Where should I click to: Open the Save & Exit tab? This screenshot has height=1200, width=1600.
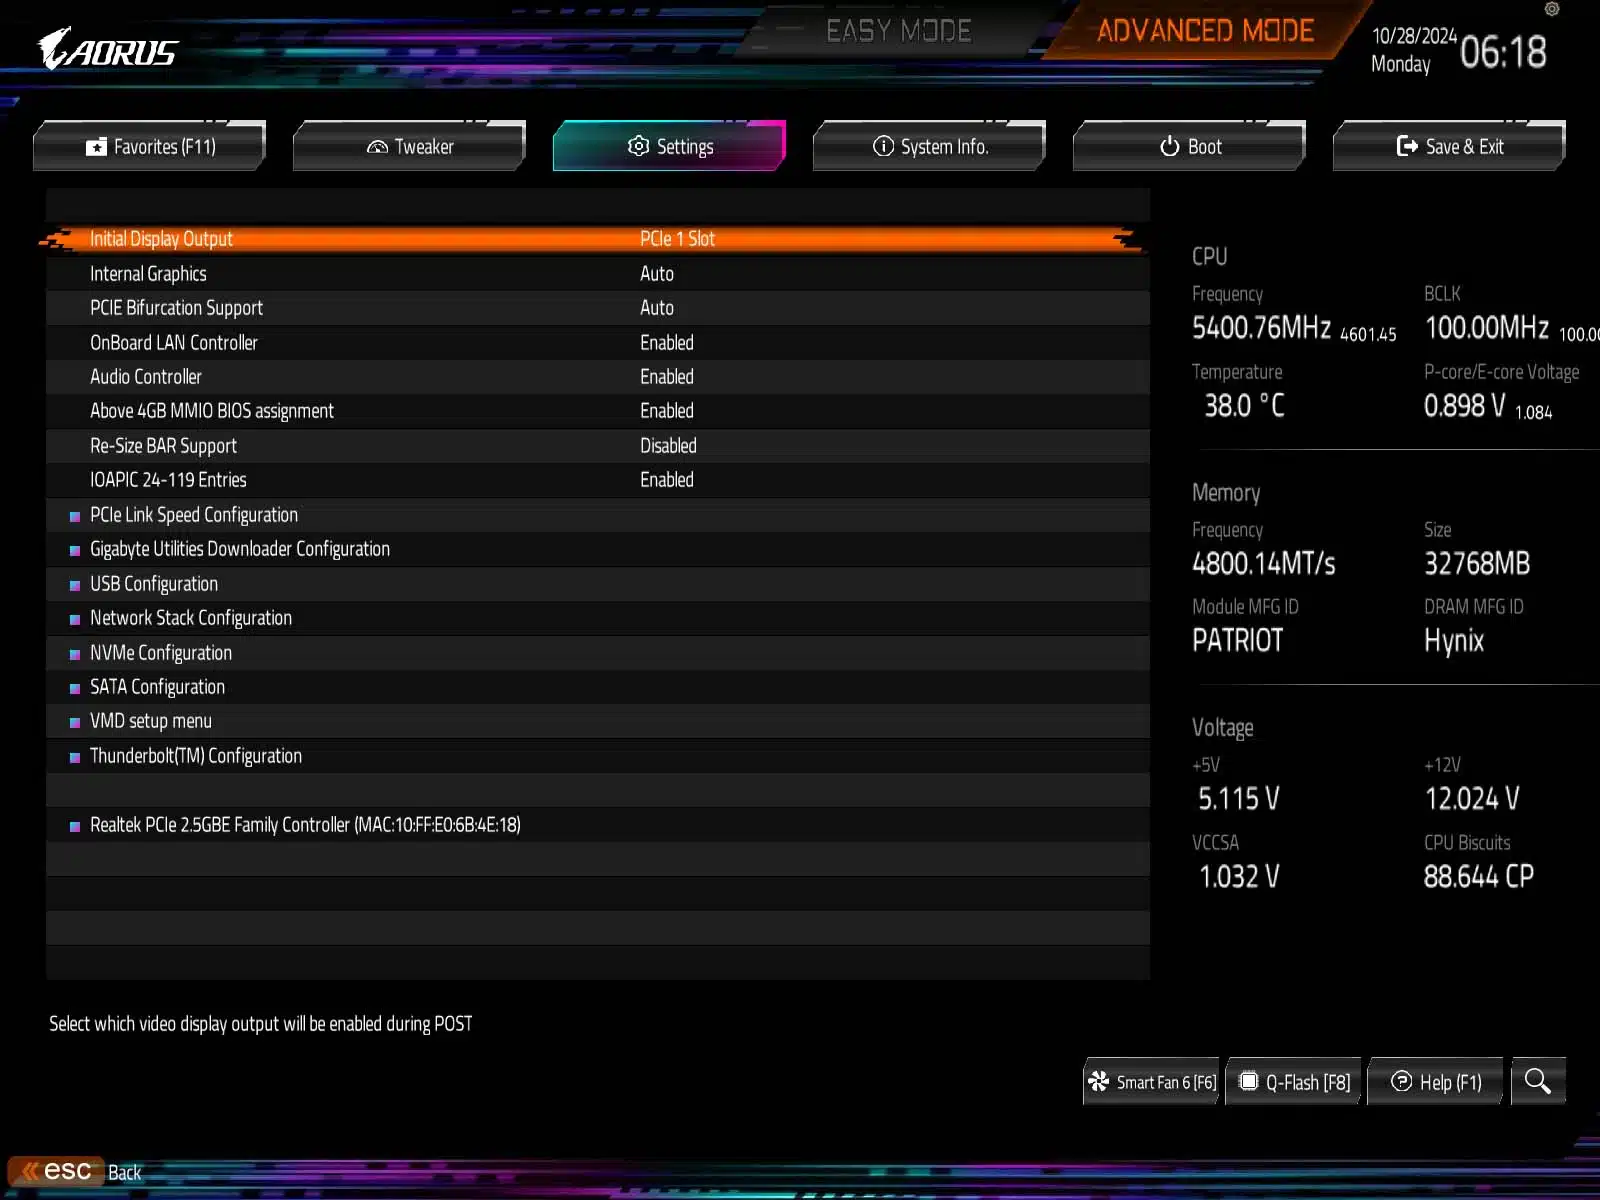point(1450,146)
